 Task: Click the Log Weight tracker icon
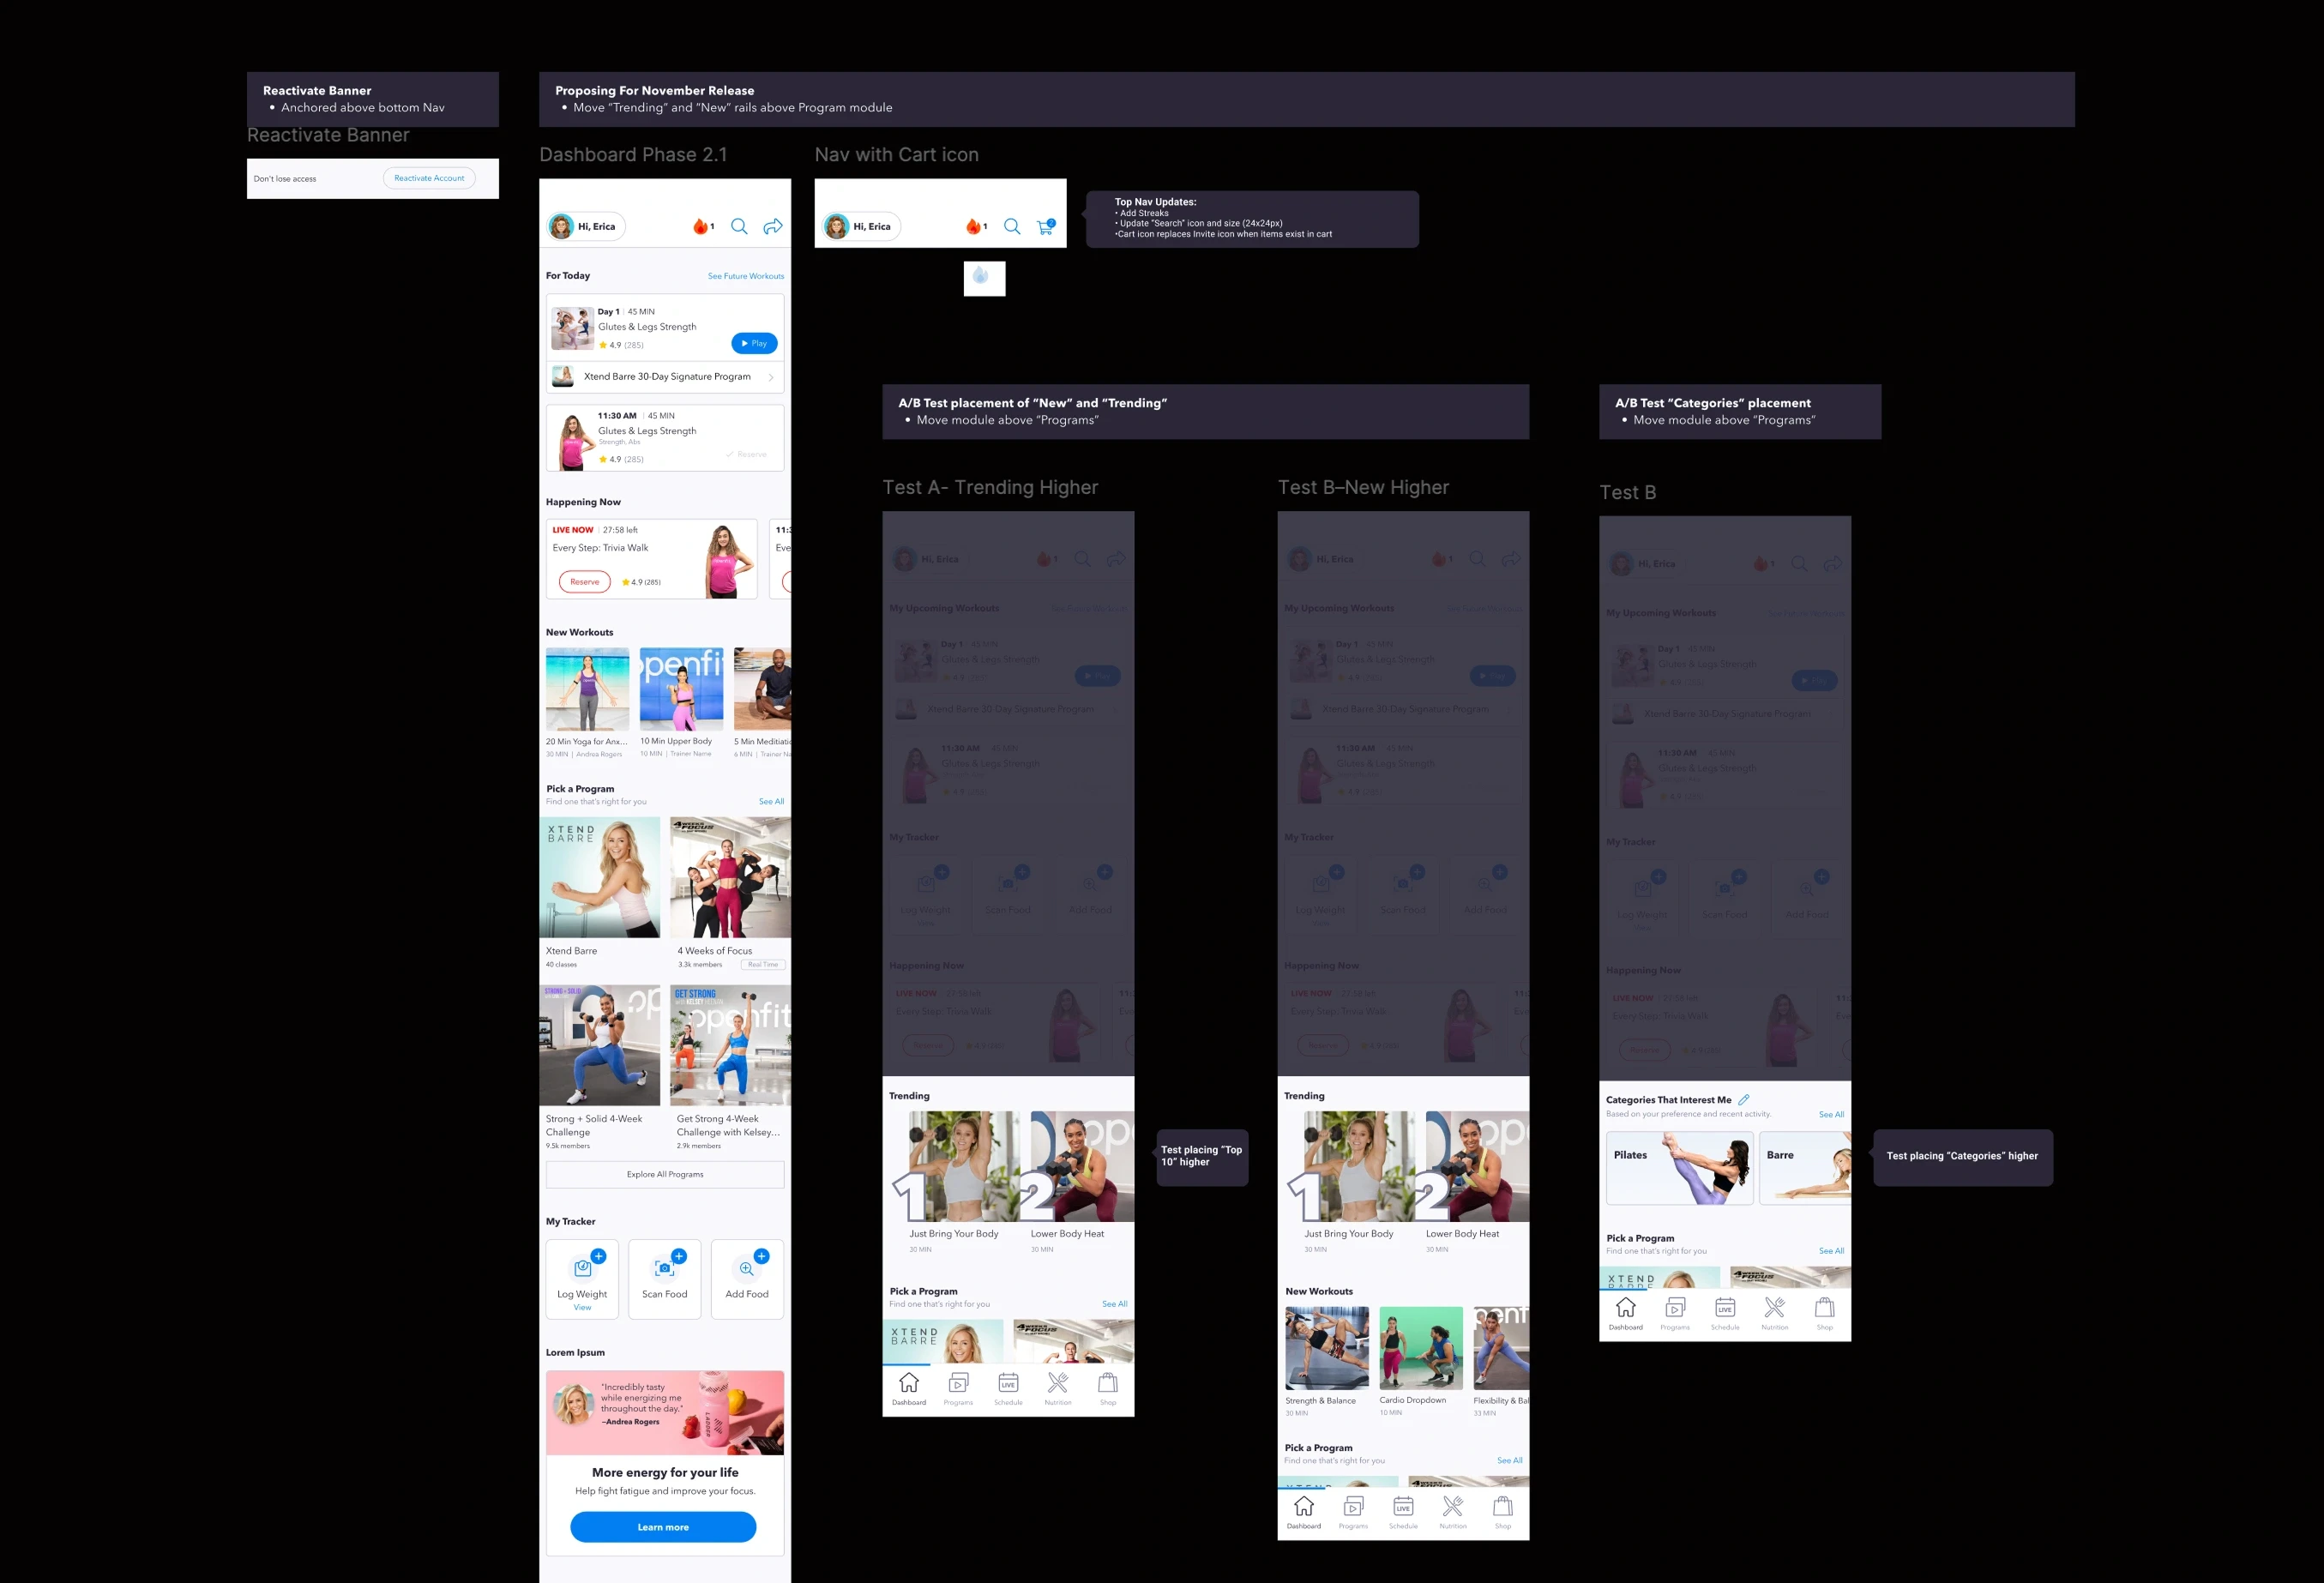click(x=582, y=1269)
